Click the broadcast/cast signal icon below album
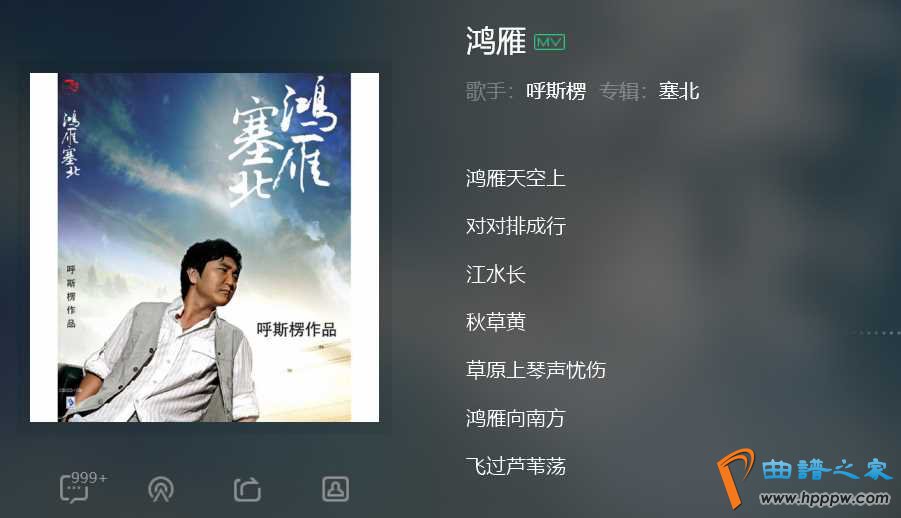The image size is (901, 518). pyautogui.click(x=161, y=489)
